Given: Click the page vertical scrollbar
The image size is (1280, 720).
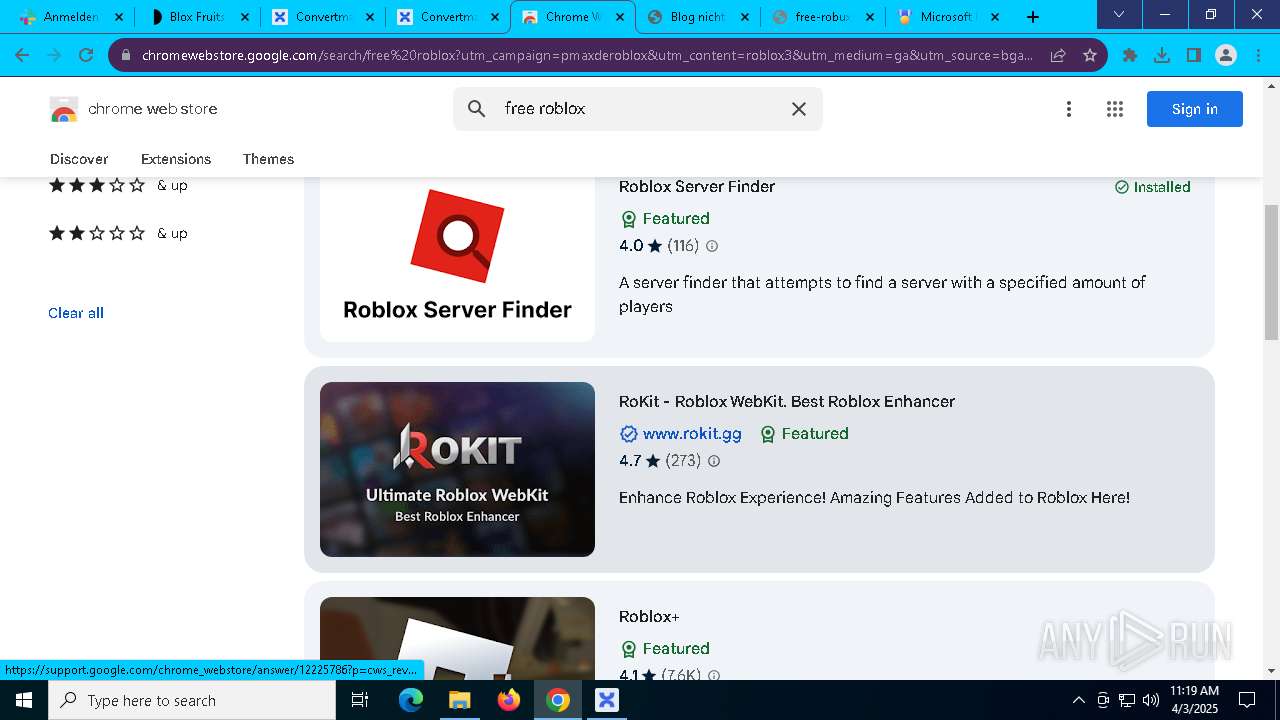Looking at the screenshot, I should pyautogui.click(x=1272, y=272).
